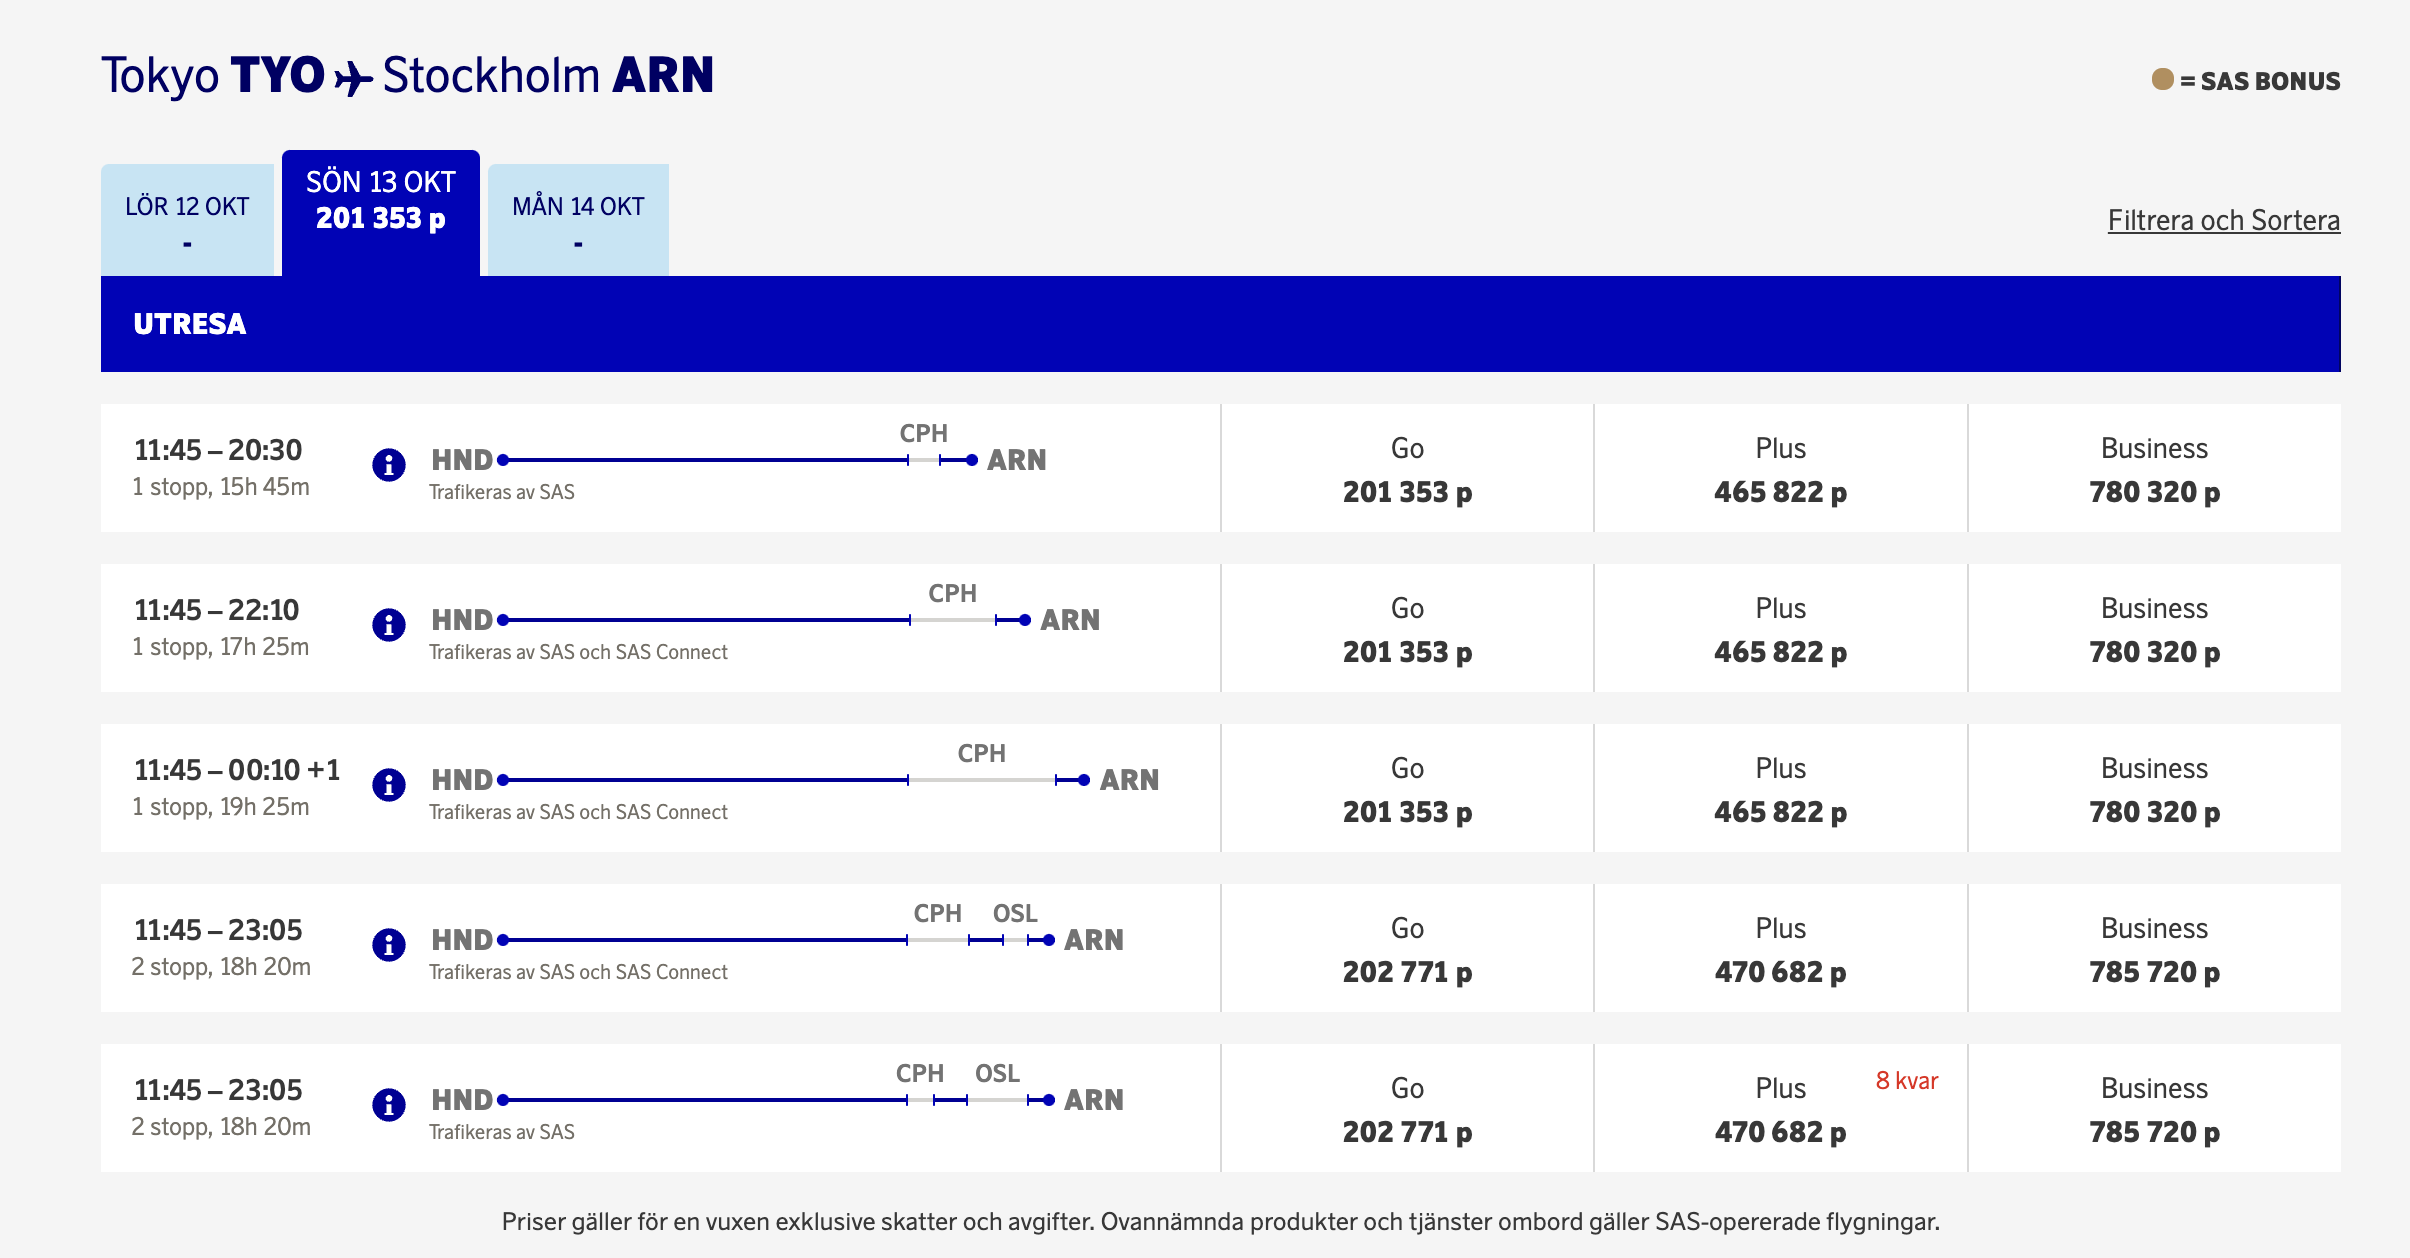Select Plus 470 682 p on SAS Connect flight

pyautogui.click(x=1781, y=948)
